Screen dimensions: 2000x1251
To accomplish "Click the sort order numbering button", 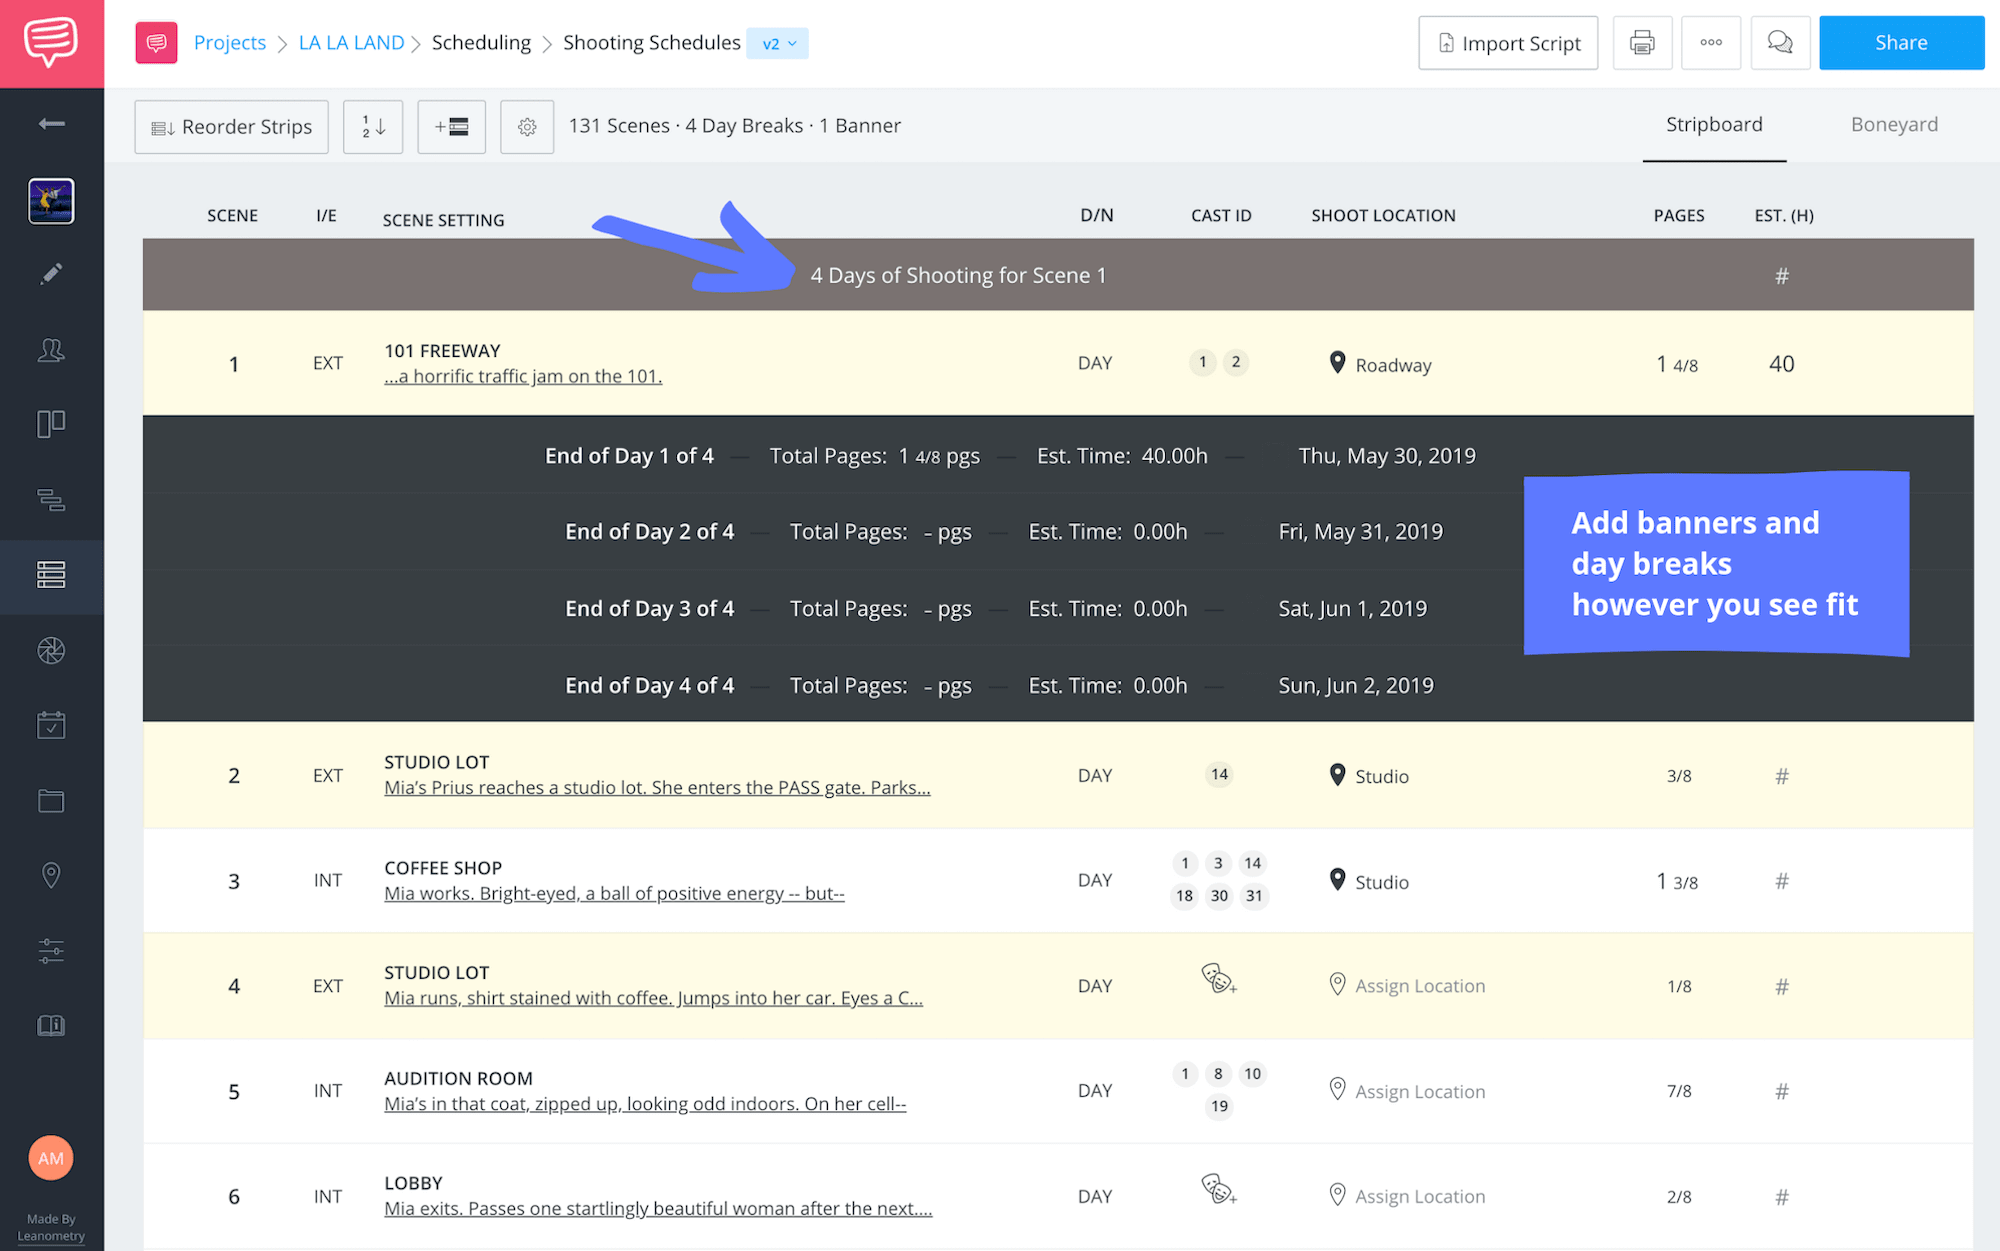I will click(373, 127).
